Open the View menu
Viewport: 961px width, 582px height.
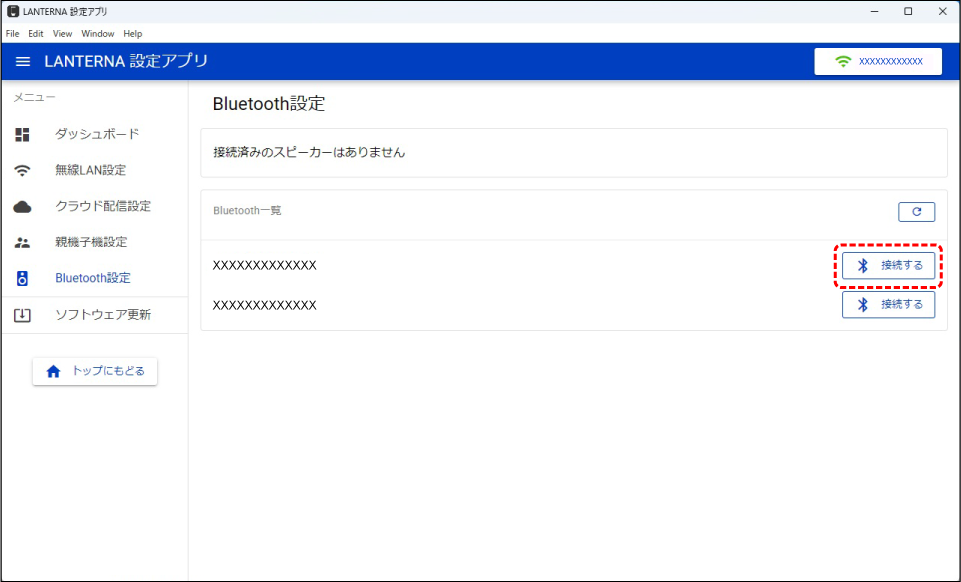tap(62, 34)
